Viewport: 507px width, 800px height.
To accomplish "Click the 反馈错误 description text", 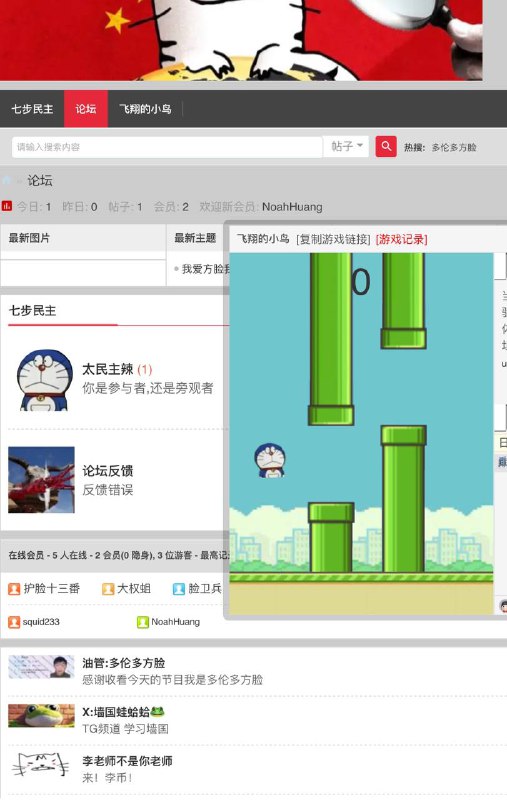I will pos(108,490).
